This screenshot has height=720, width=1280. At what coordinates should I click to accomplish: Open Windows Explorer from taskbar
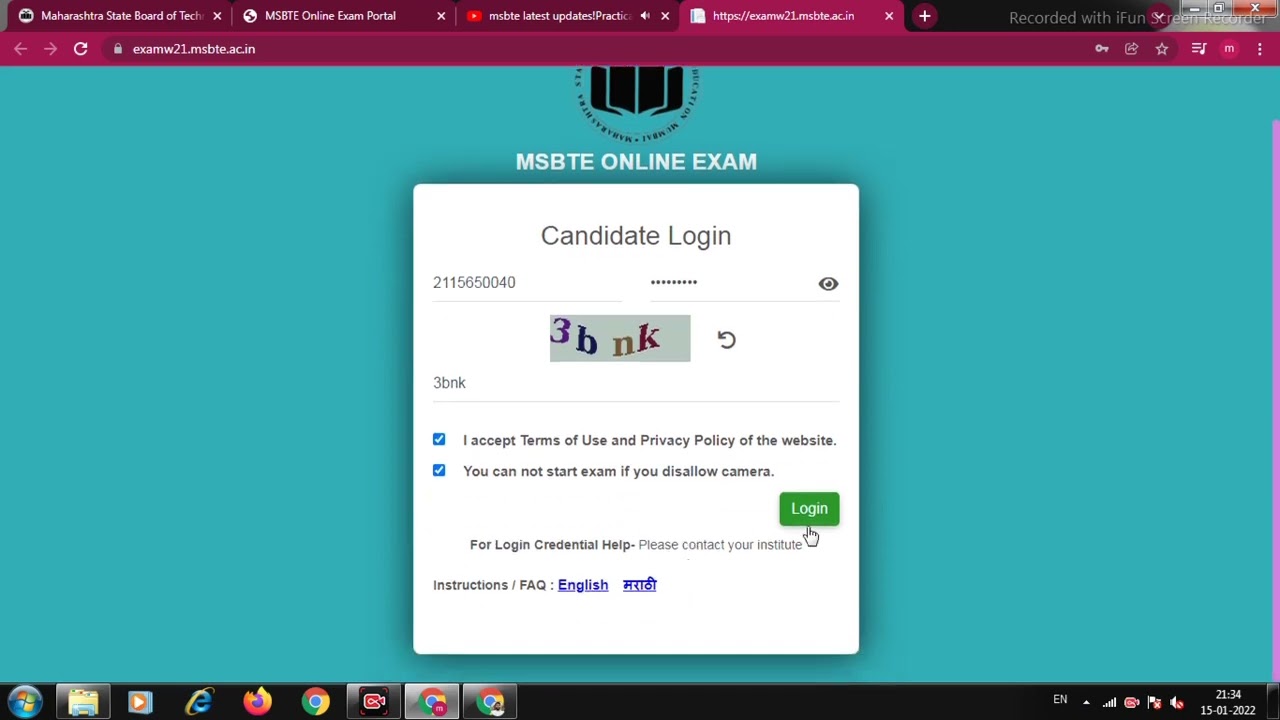[x=83, y=702]
